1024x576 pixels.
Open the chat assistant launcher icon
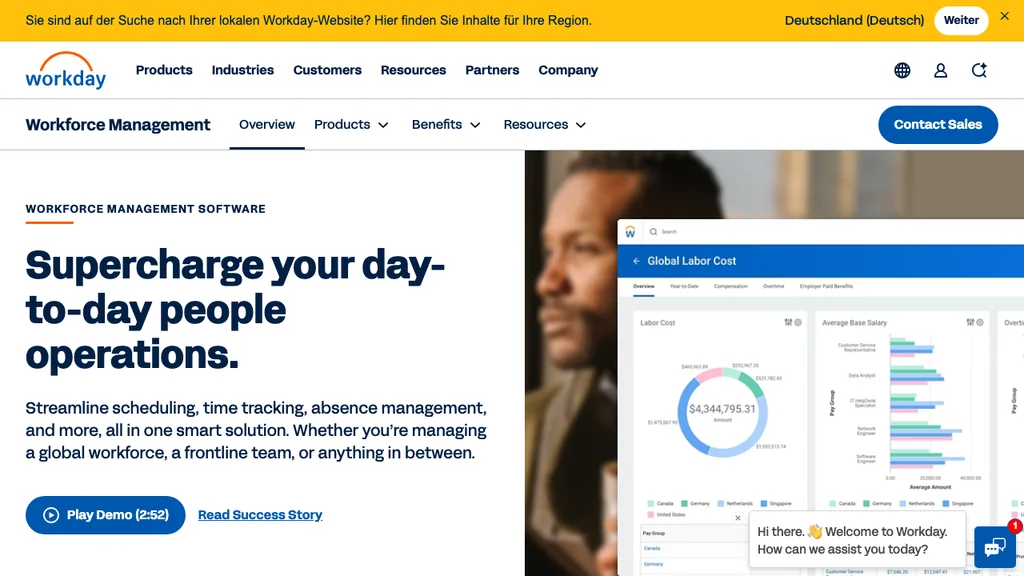coord(995,547)
